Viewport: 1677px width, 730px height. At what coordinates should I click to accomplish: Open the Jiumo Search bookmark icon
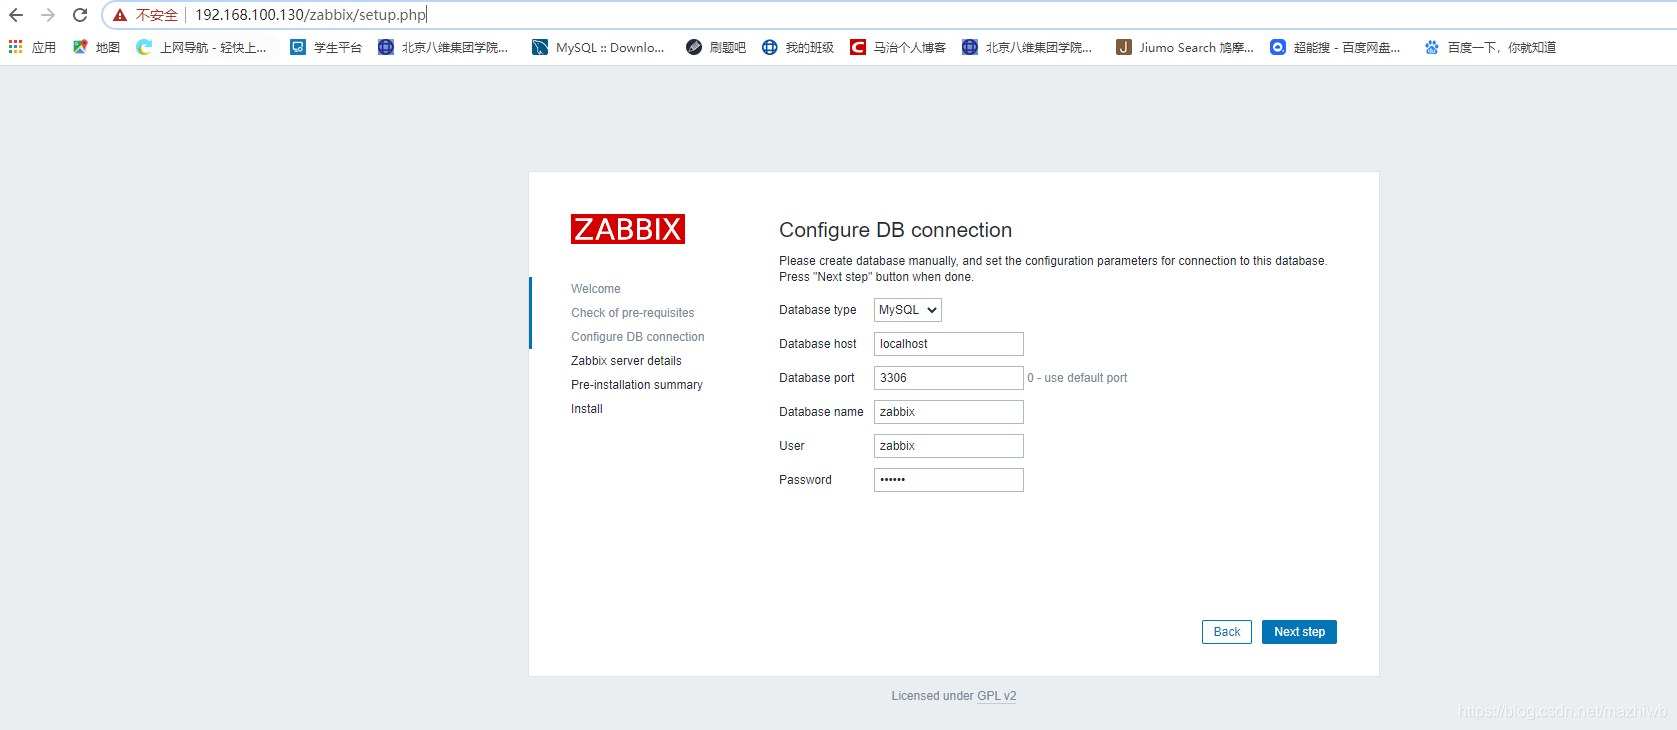click(x=1124, y=47)
